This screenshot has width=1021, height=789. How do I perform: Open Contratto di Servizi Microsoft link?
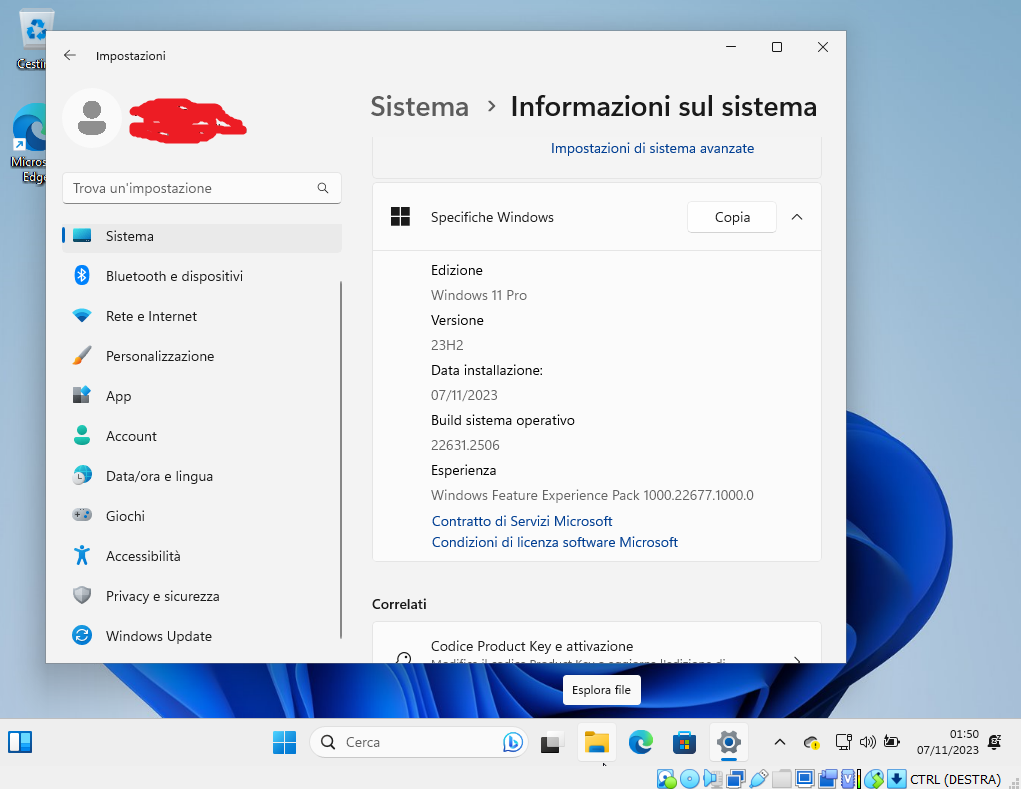coord(522,521)
